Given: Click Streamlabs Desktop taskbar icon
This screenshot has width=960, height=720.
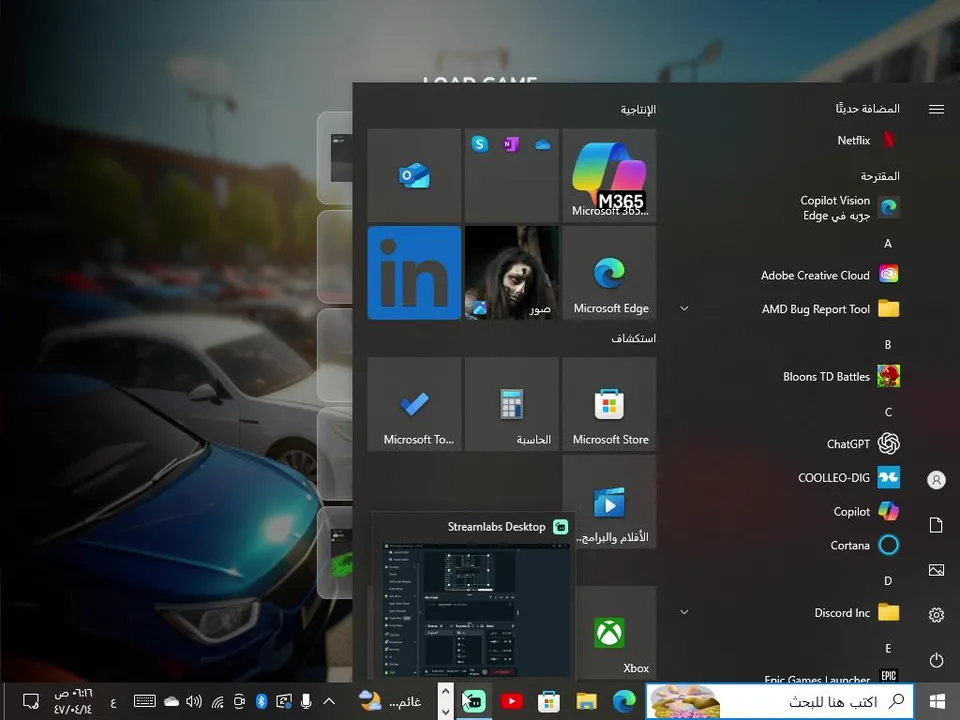Looking at the screenshot, I should click(x=474, y=701).
